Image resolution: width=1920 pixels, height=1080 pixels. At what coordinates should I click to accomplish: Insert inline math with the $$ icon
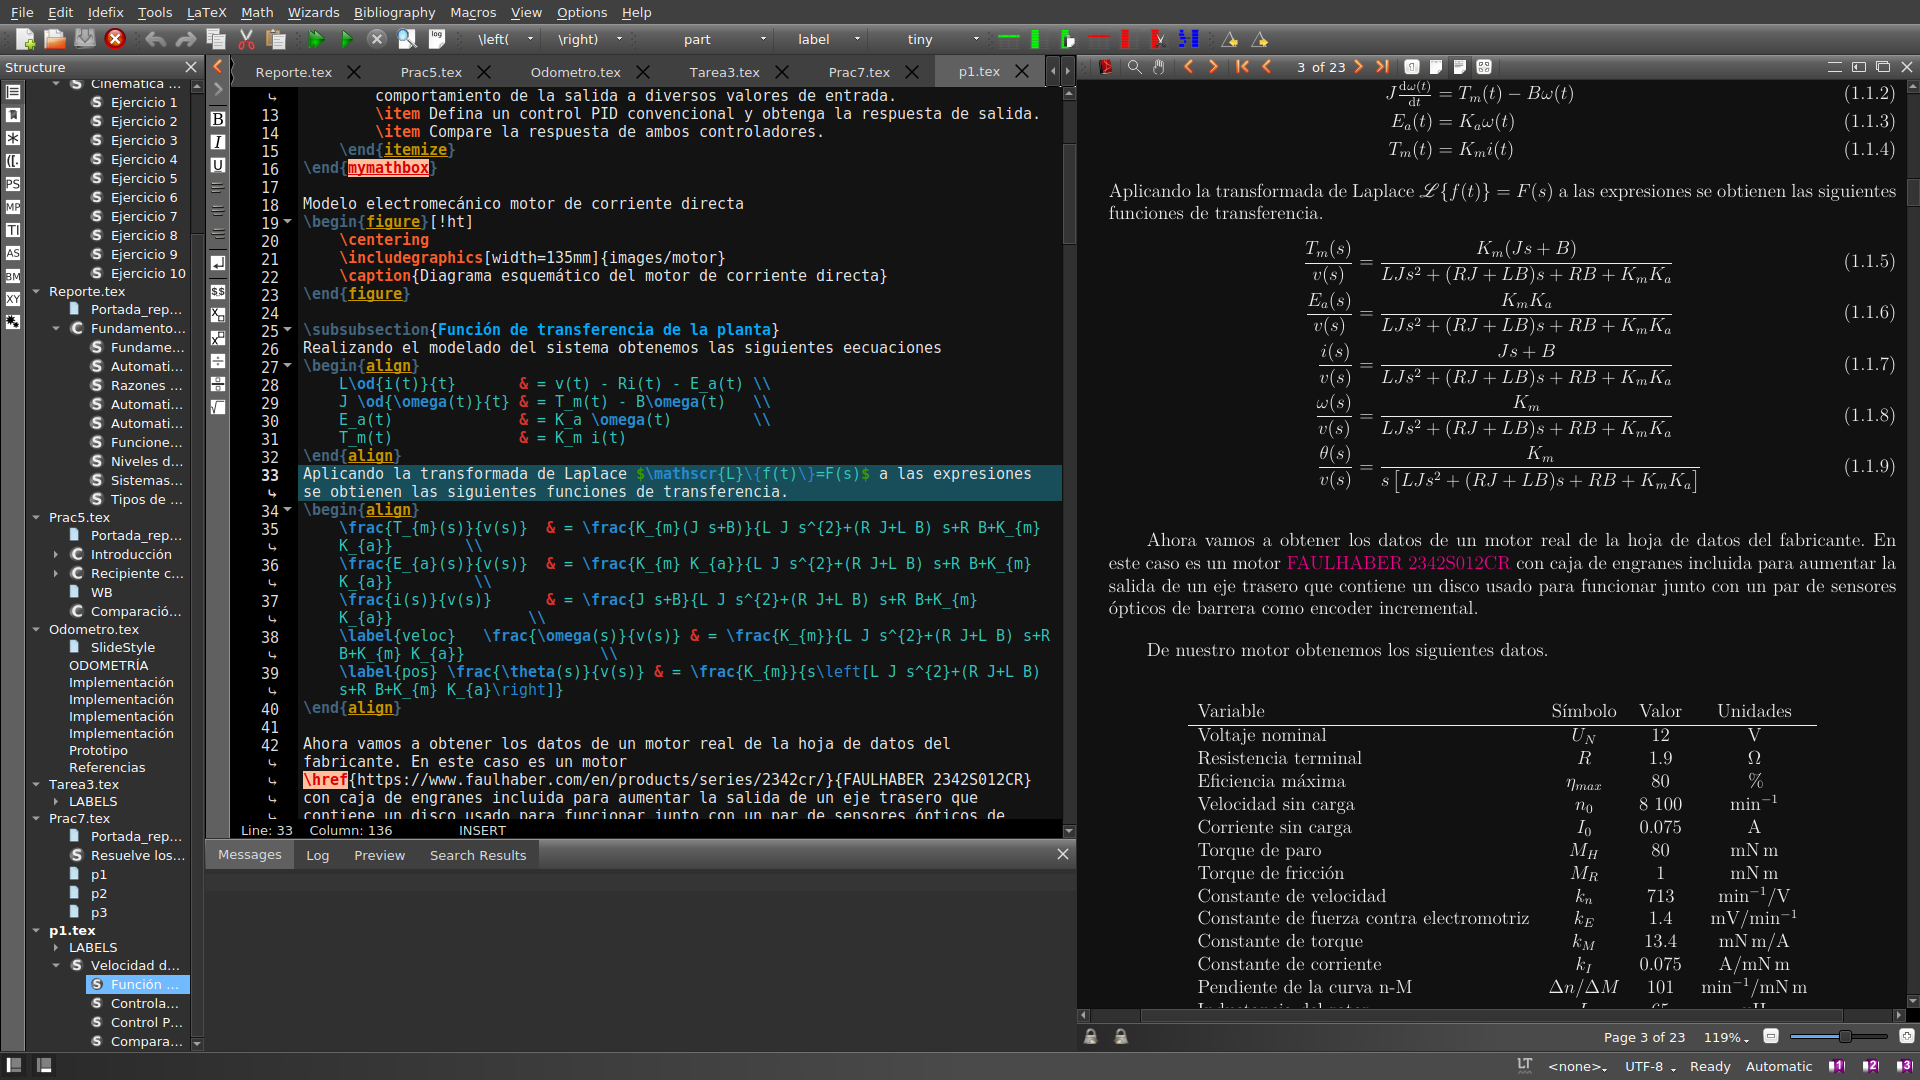pos(218,292)
